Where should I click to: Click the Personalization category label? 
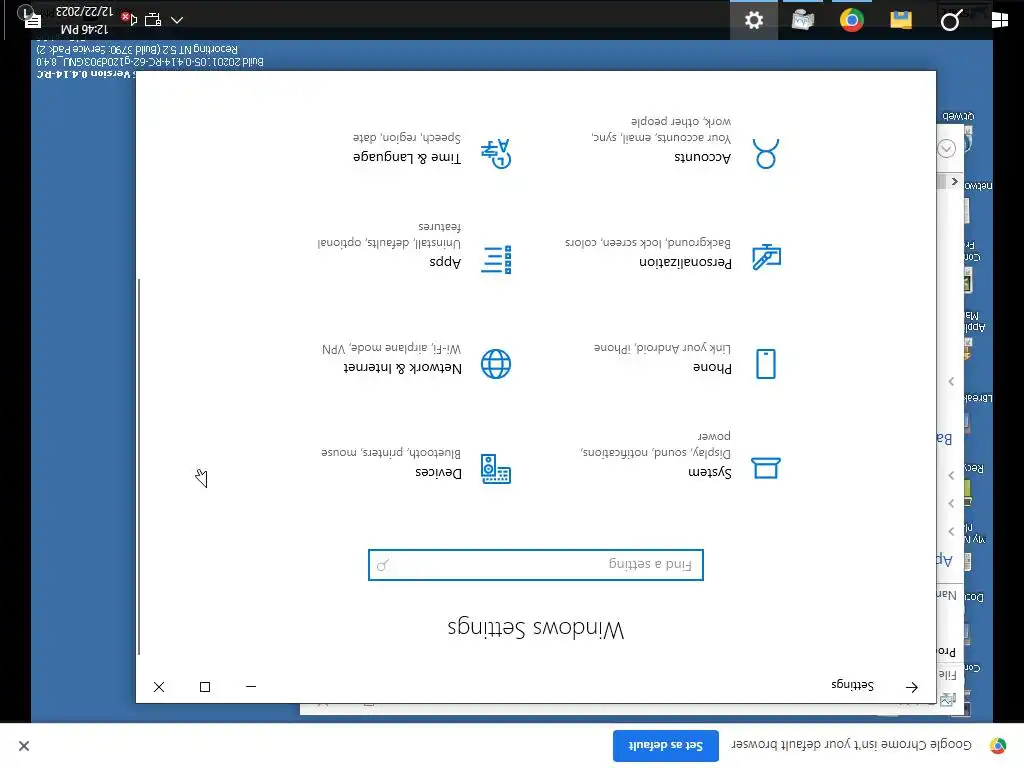tap(685, 263)
